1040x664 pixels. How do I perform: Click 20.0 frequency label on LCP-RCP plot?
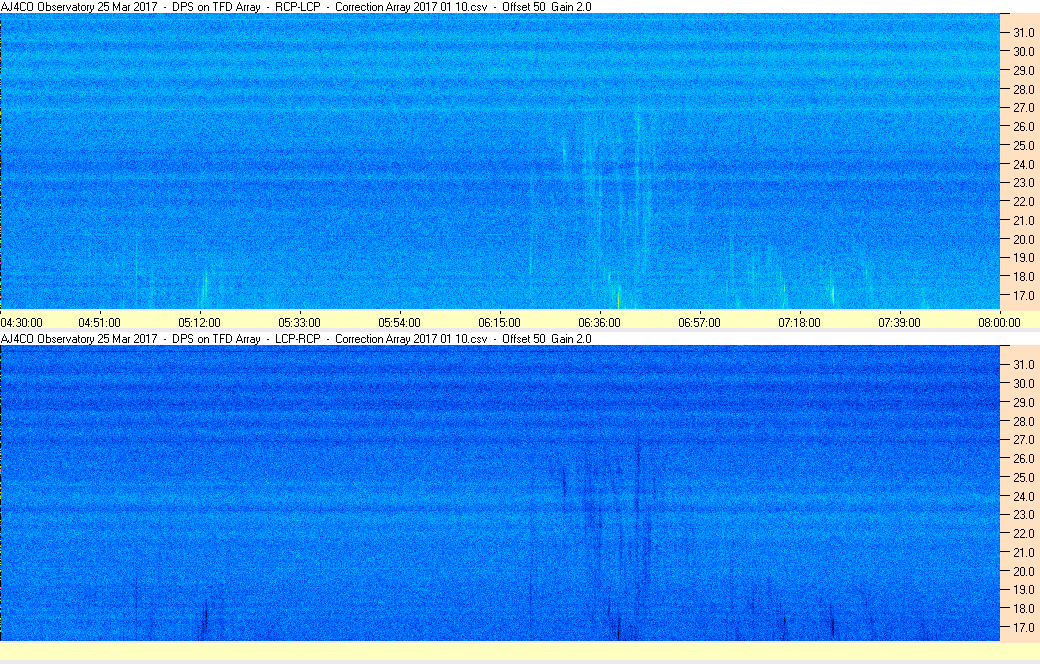point(1023,571)
